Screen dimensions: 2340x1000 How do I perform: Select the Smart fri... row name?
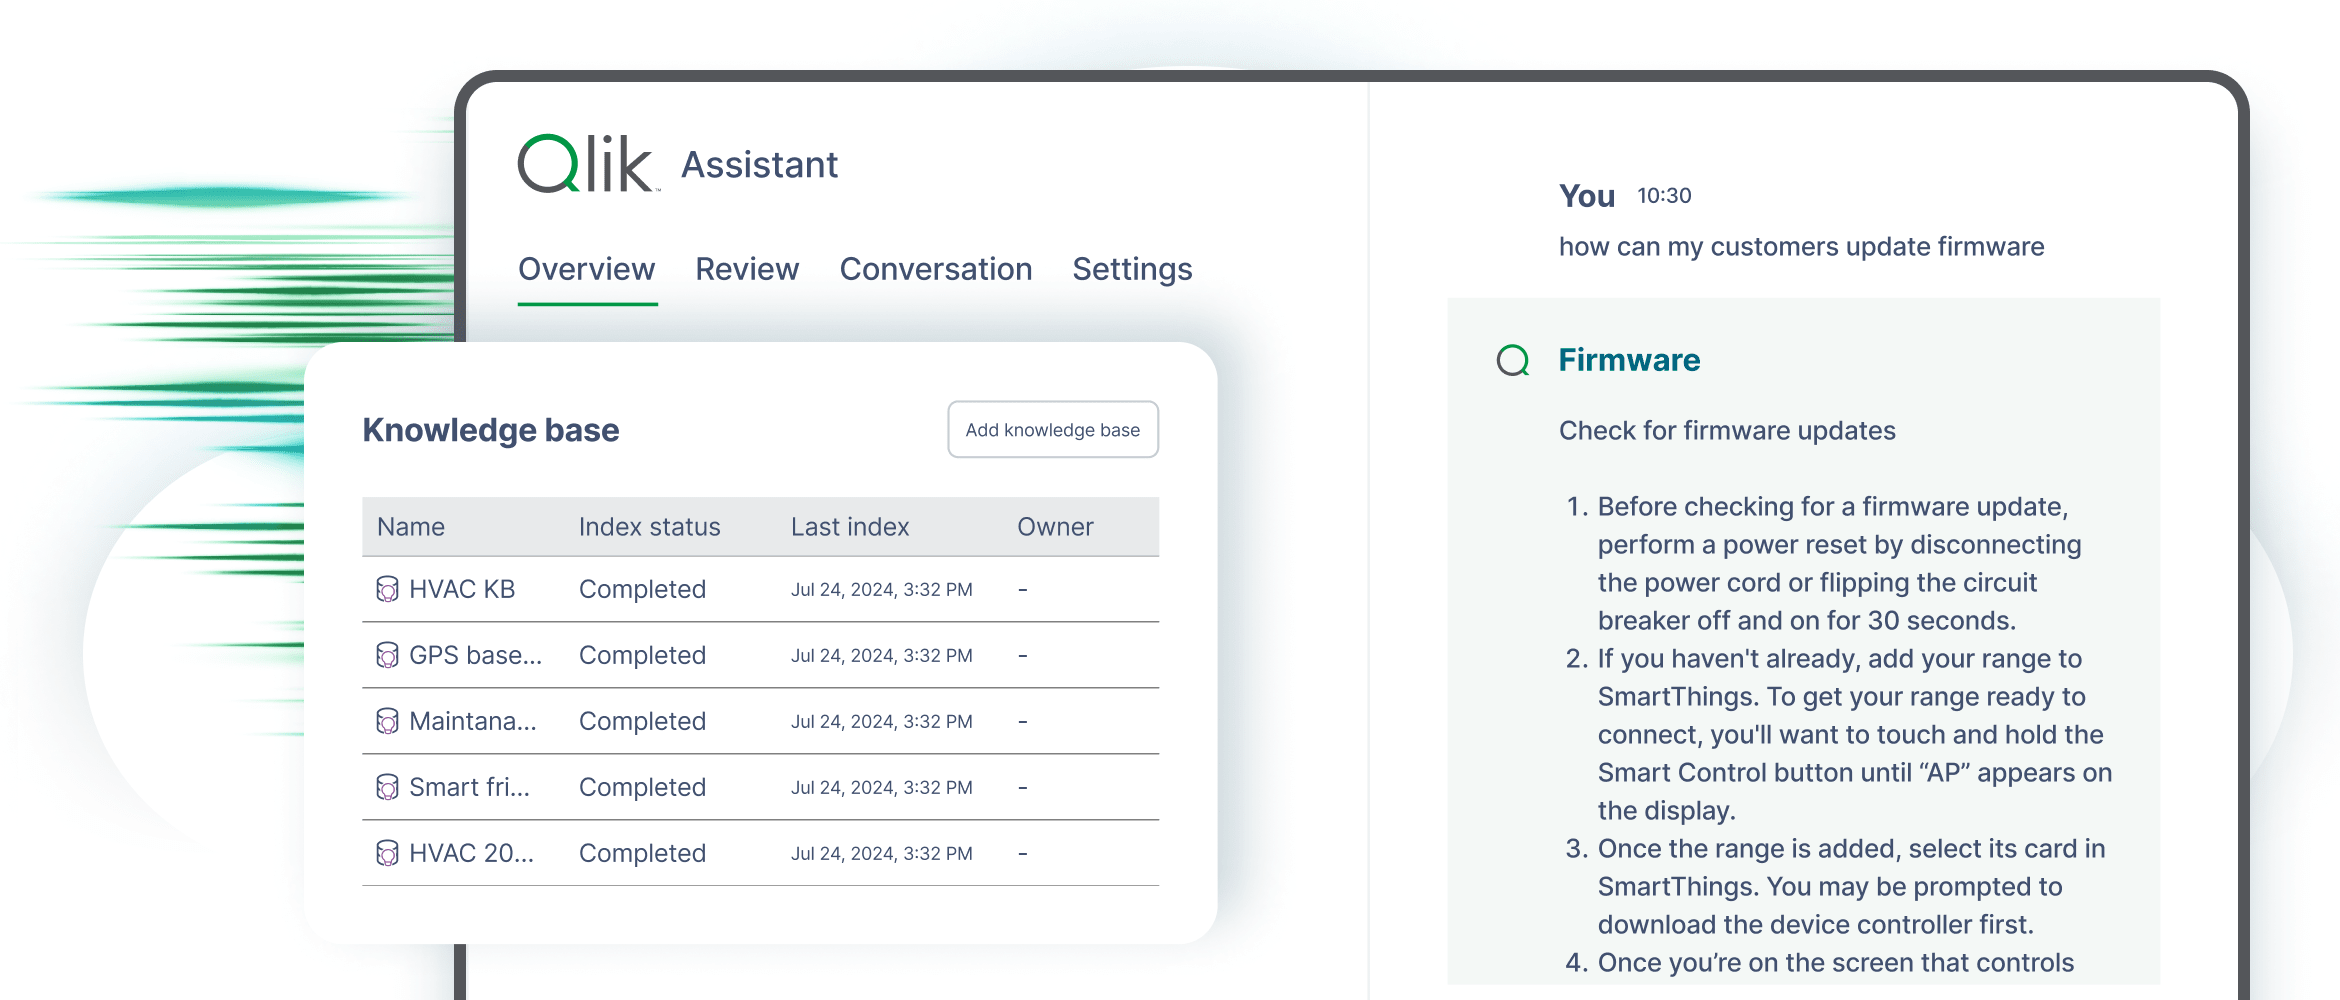(x=470, y=788)
